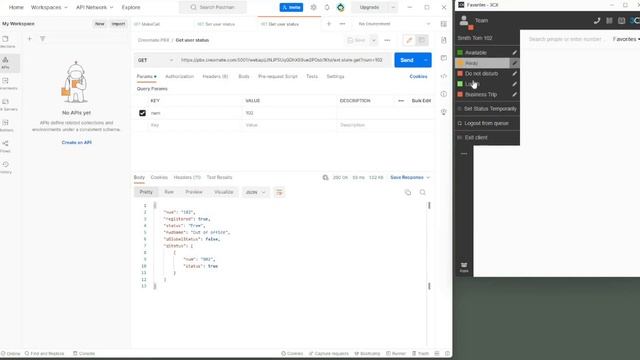The image size is (640, 360).
Task: Switch to Pre-request Script tab
Action: (x=278, y=76)
